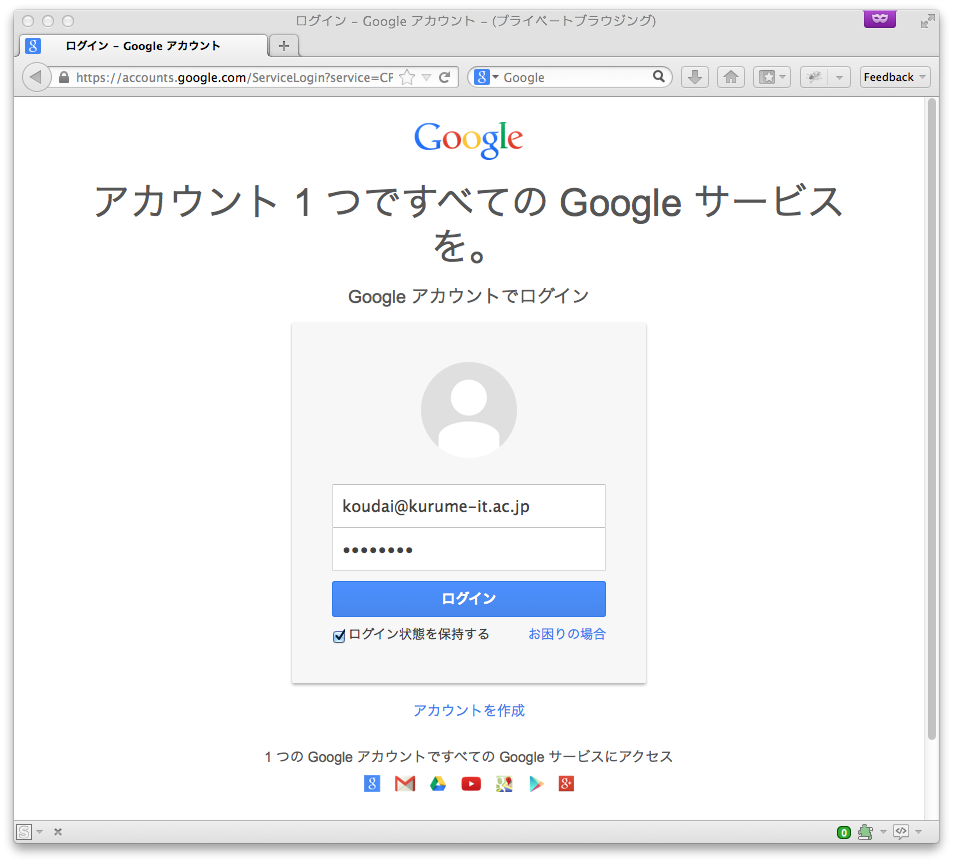Viewport: 953px width, 863px height.
Task: Open the お困りの場合 help link
Action: [566, 634]
